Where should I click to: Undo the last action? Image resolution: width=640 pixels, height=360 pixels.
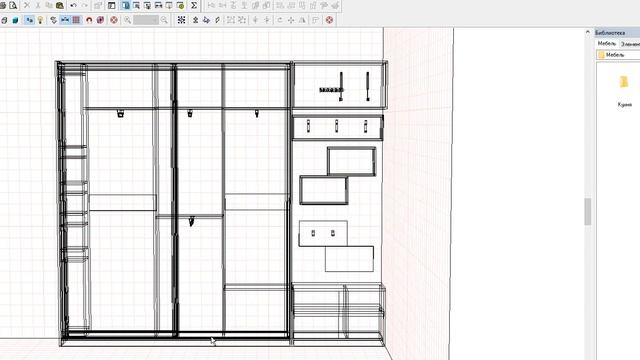pyautogui.click(x=73, y=6)
